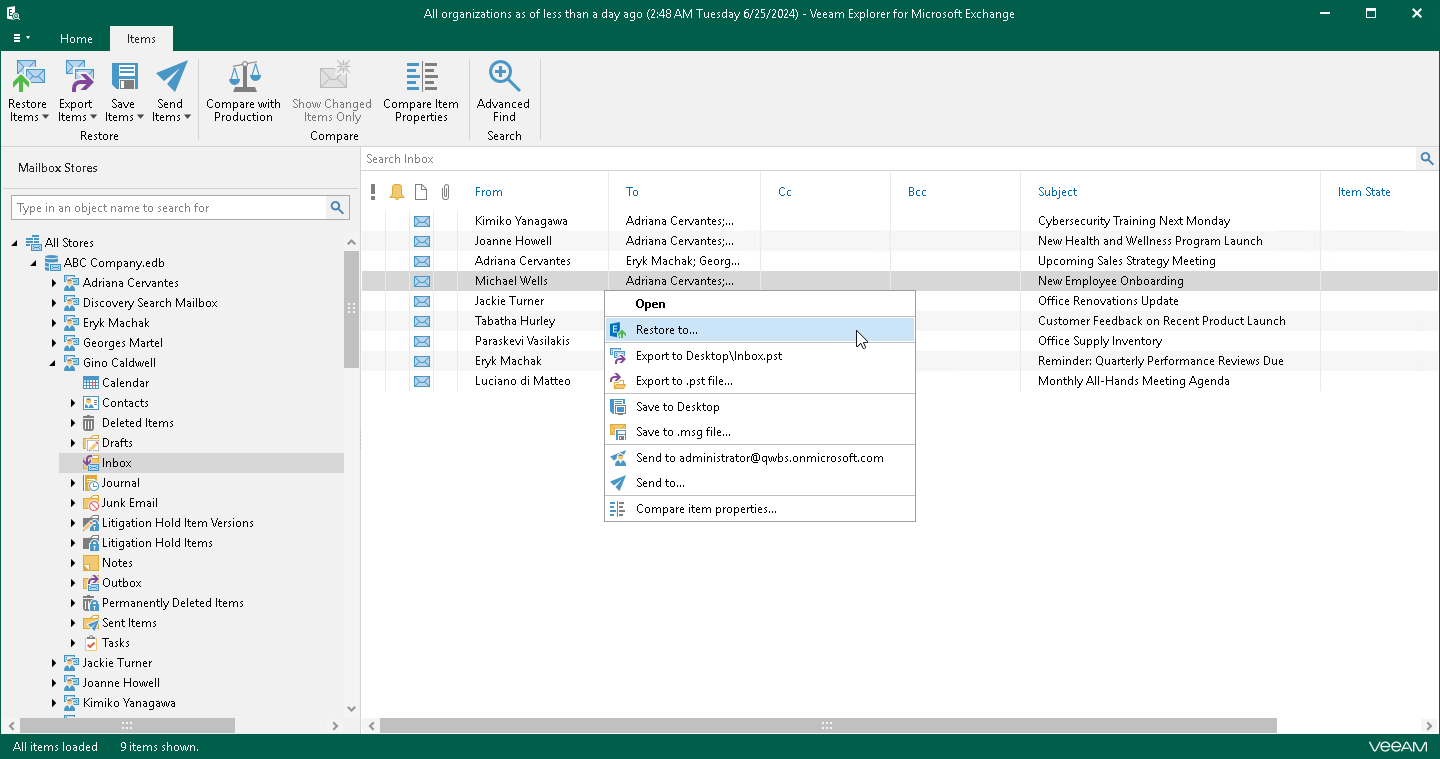Switch to the Home ribbon tab
This screenshot has width=1440, height=759.
[x=76, y=39]
